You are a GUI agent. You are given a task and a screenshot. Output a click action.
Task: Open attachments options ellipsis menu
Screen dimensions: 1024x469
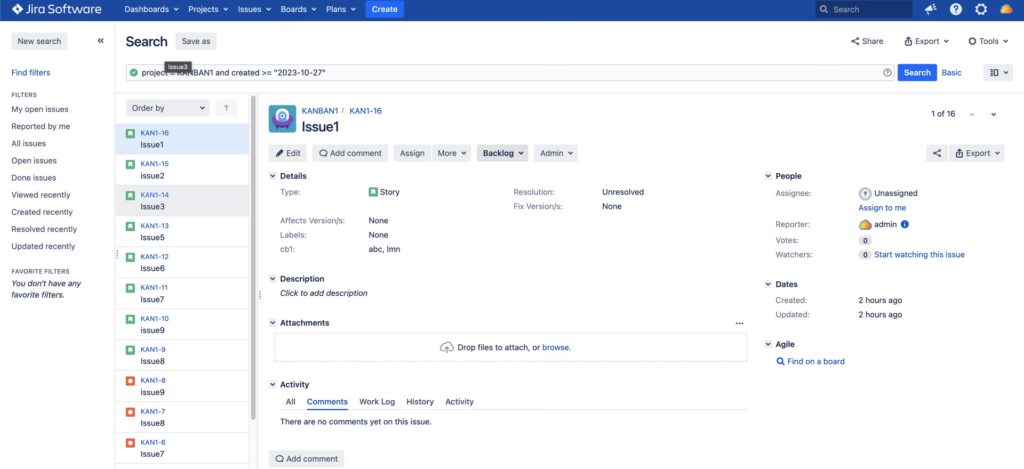(739, 323)
